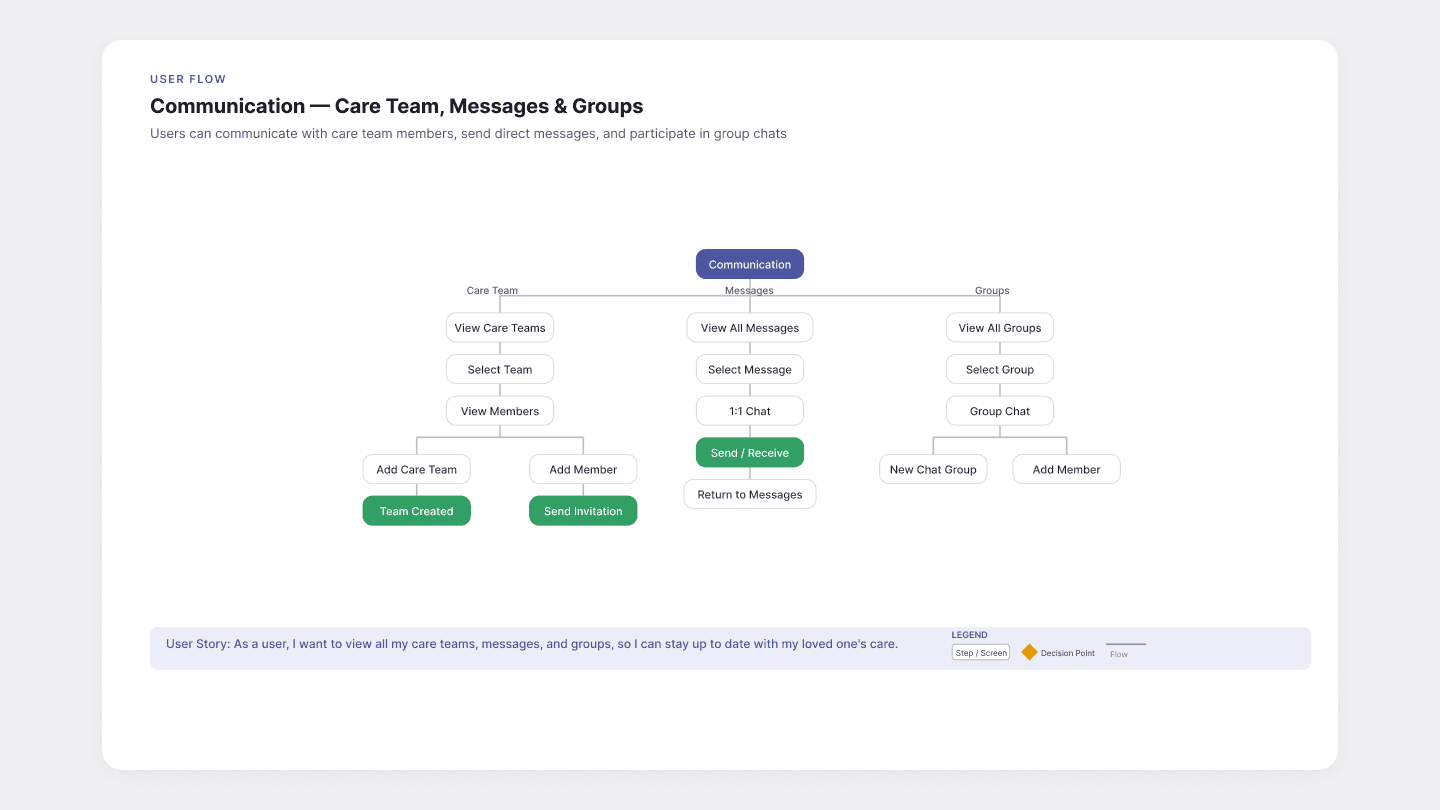Click the Care Team branch label
Image resolution: width=1440 pixels, height=810 pixels.
tap(492, 291)
